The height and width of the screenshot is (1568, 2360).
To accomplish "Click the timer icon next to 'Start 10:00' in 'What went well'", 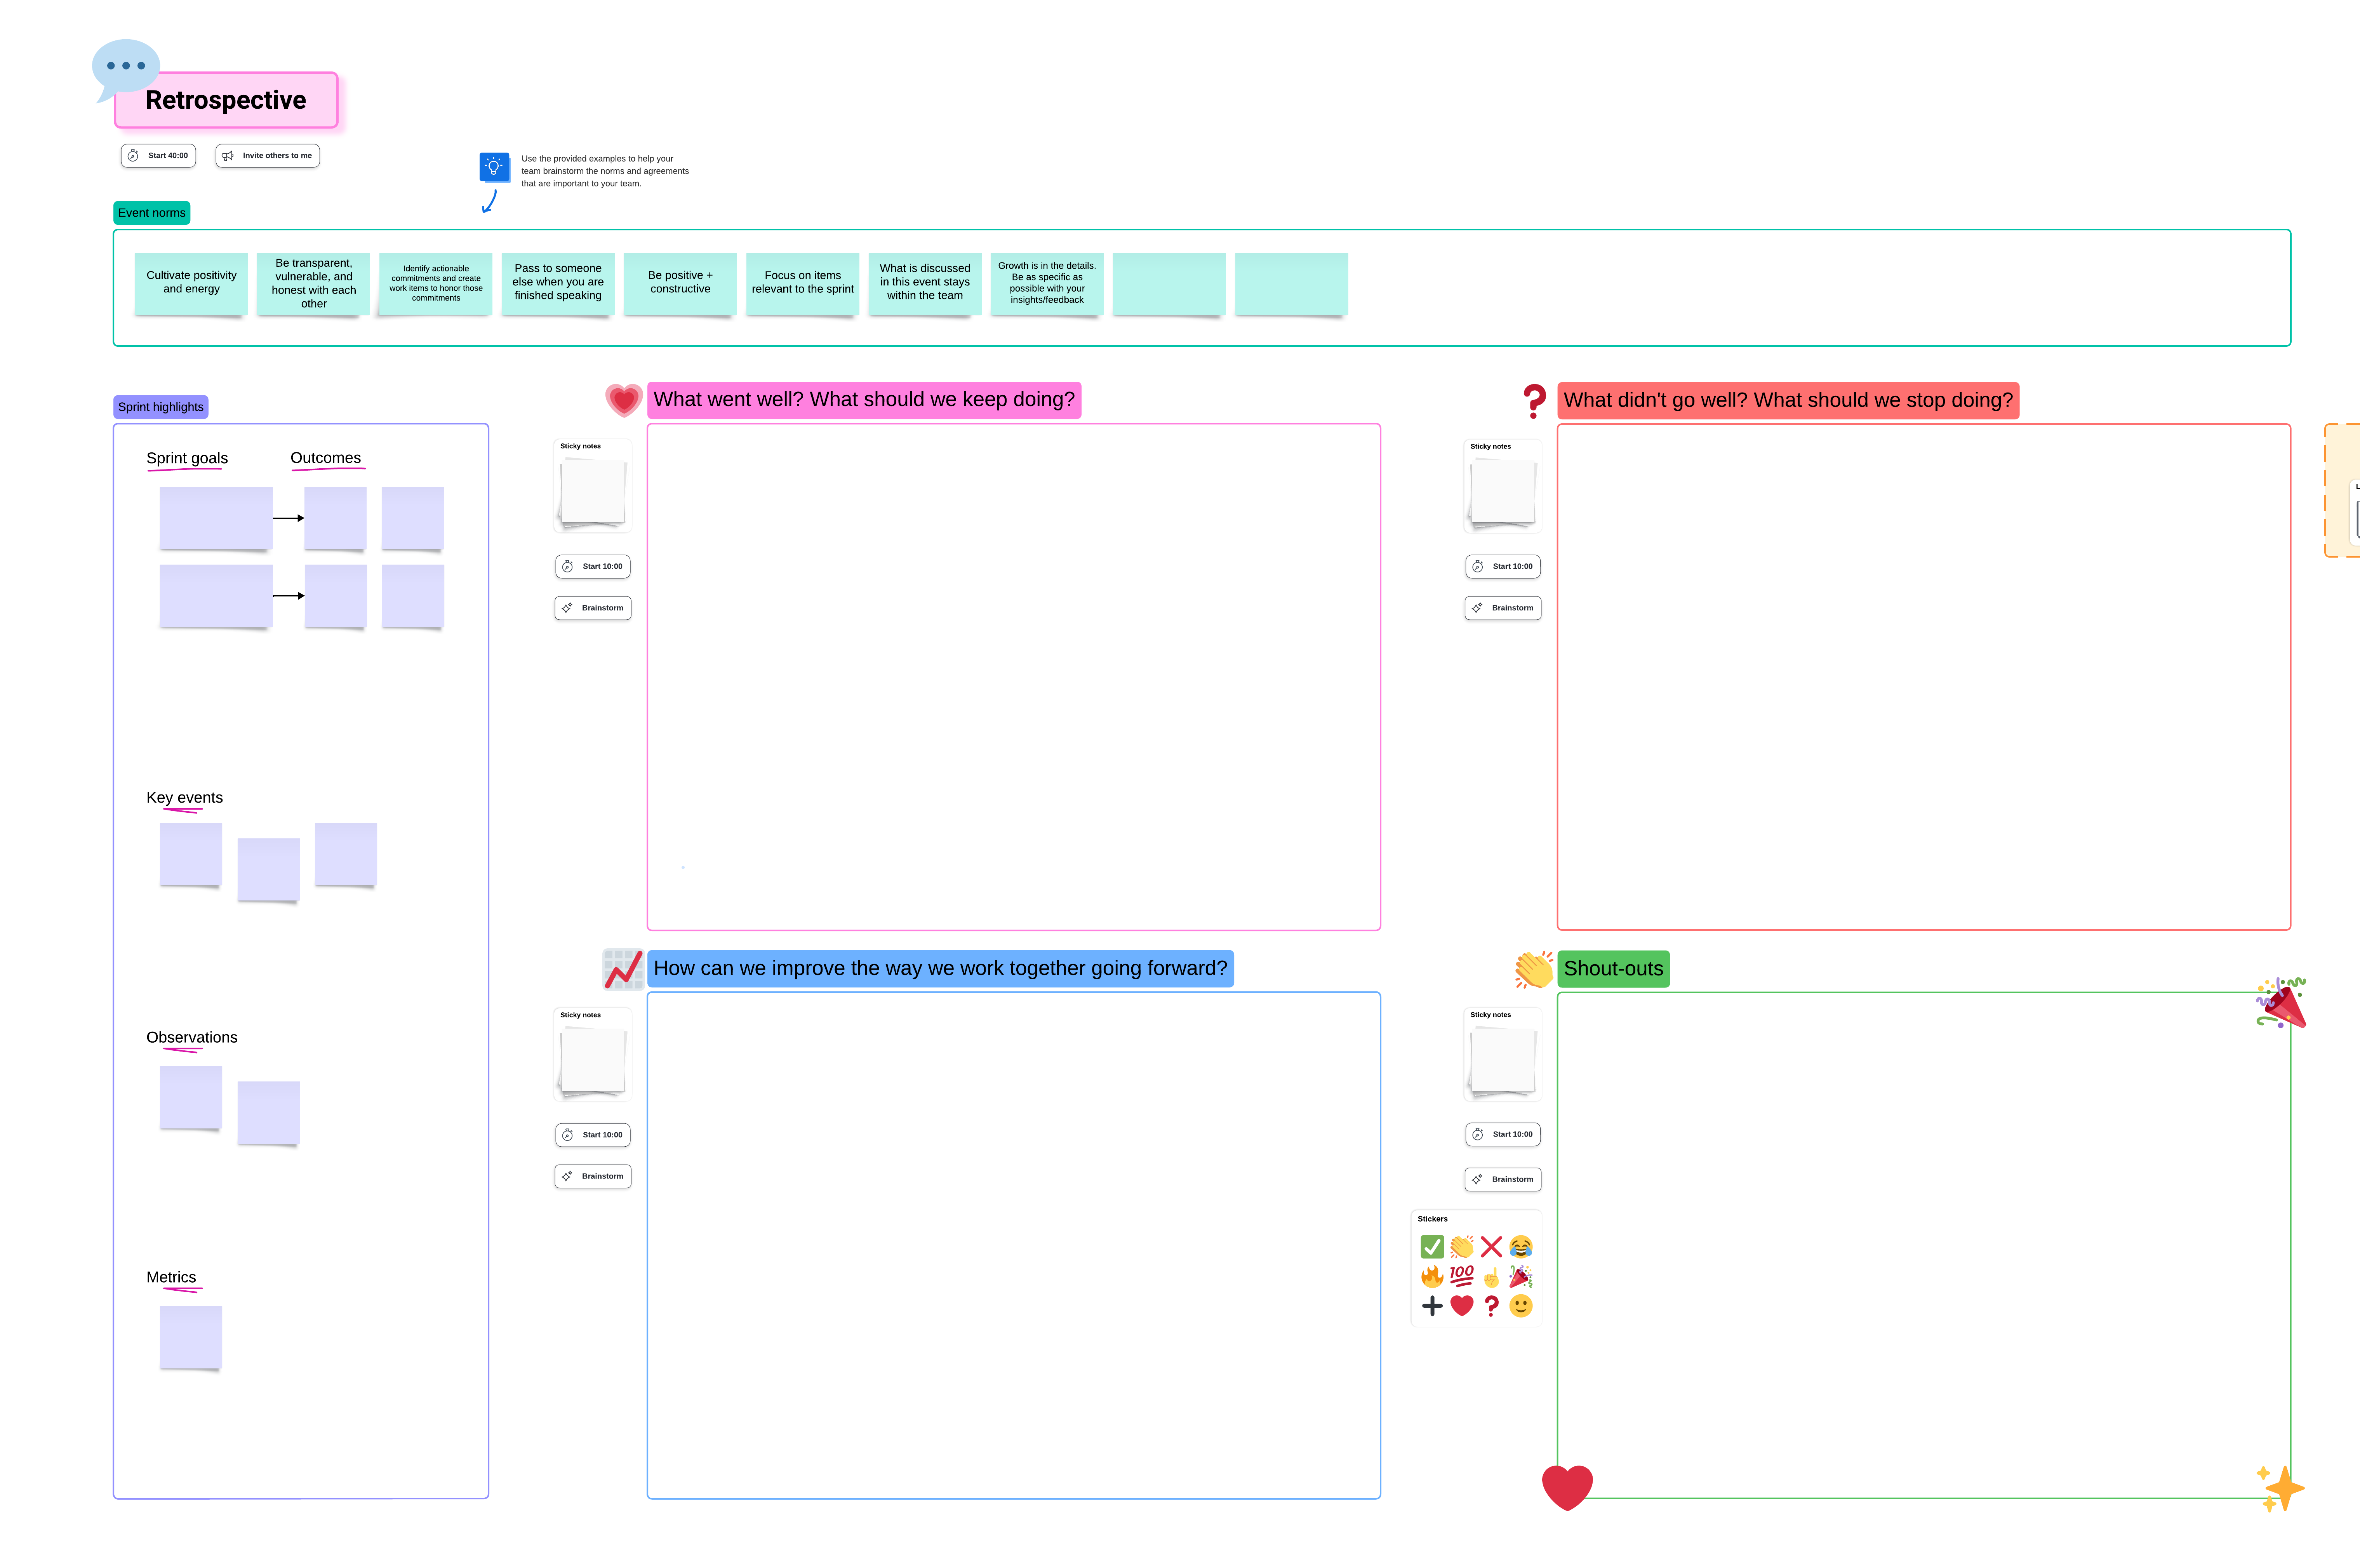I will pyautogui.click(x=567, y=565).
